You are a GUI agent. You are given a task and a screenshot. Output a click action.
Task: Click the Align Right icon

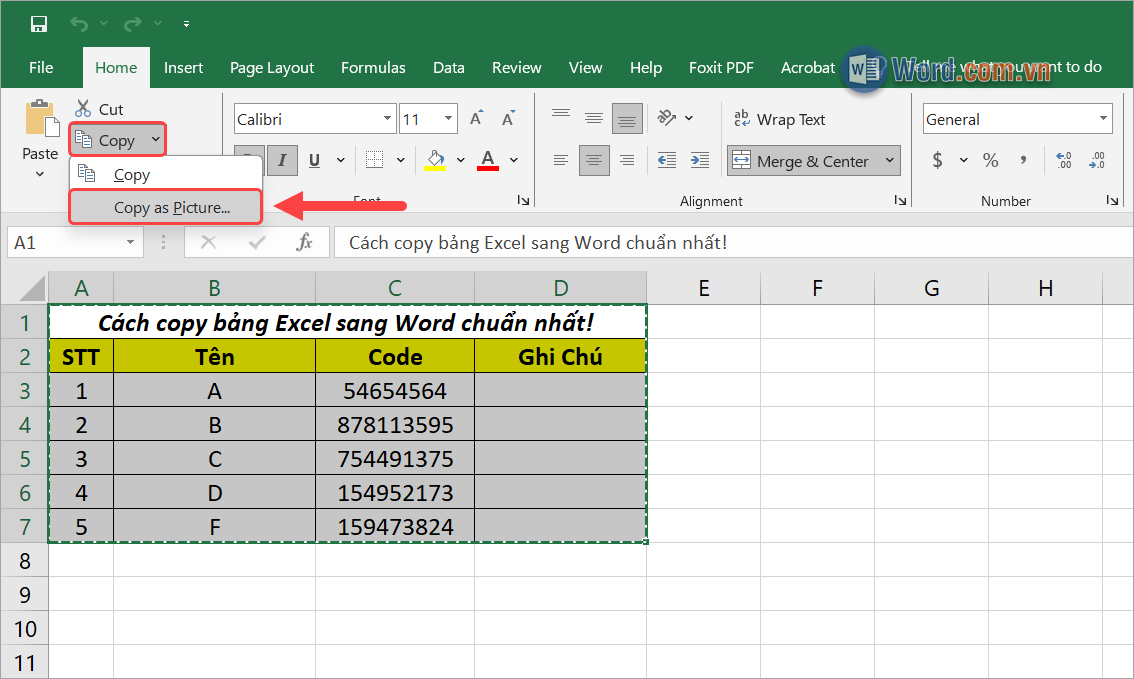click(x=627, y=160)
